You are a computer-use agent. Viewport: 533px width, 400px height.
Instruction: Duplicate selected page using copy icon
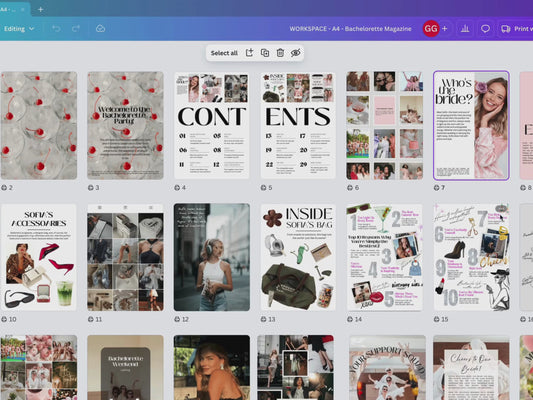[x=265, y=53]
